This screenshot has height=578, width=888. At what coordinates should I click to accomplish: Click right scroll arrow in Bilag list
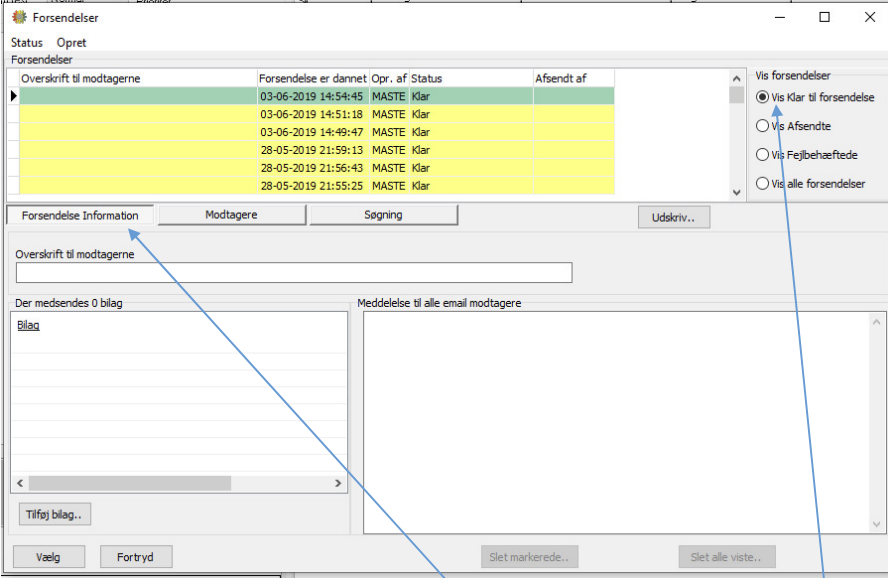(338, 483)
